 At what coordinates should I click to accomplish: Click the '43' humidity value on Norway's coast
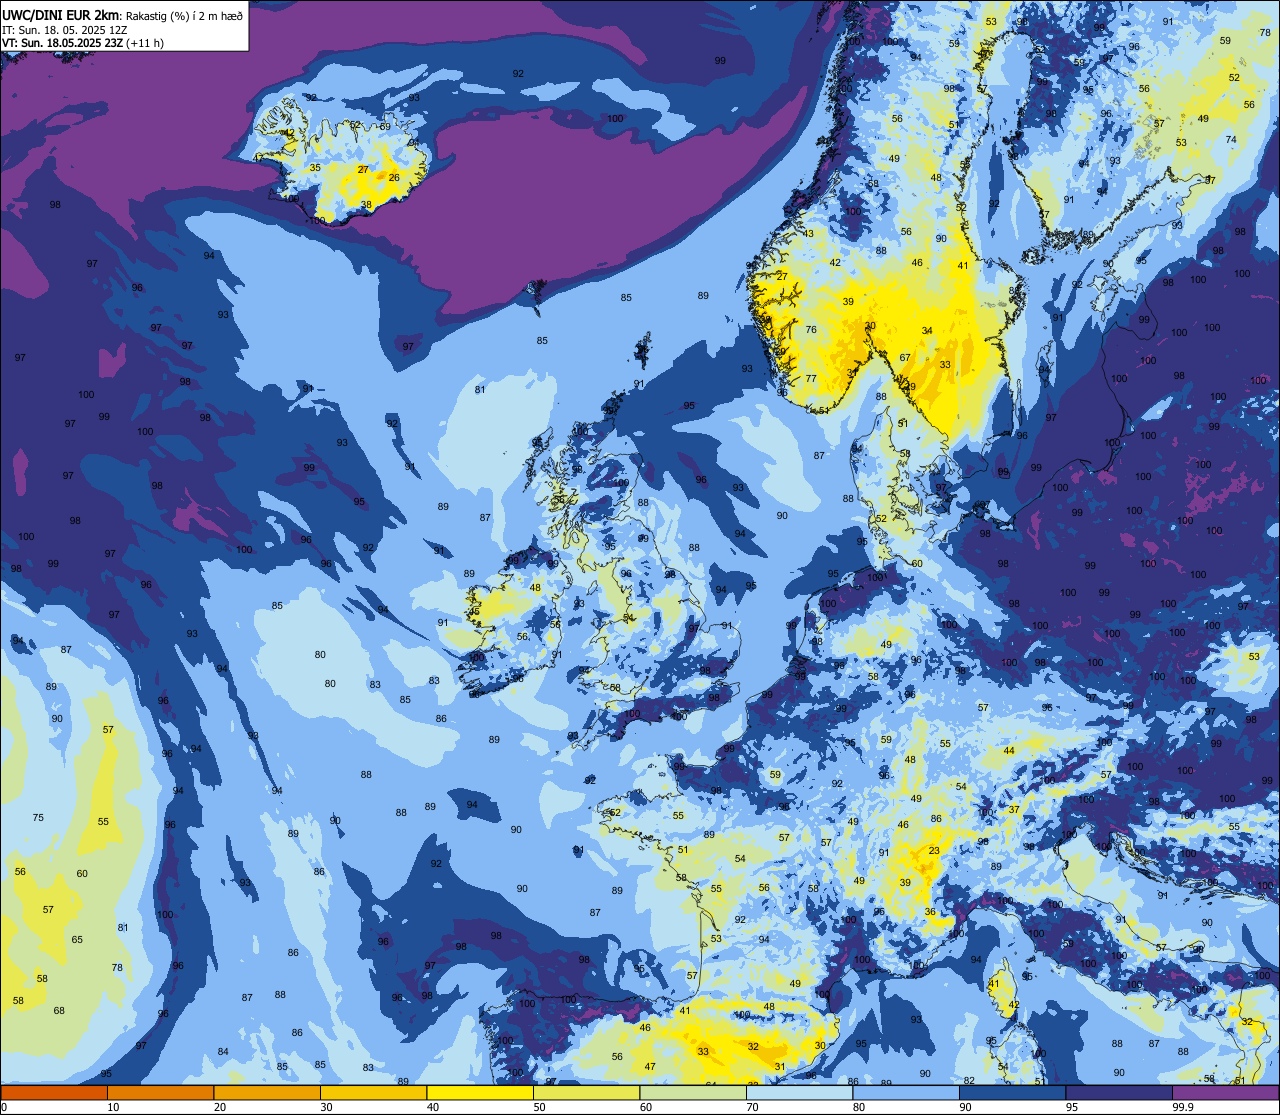(x=808, y=233)
